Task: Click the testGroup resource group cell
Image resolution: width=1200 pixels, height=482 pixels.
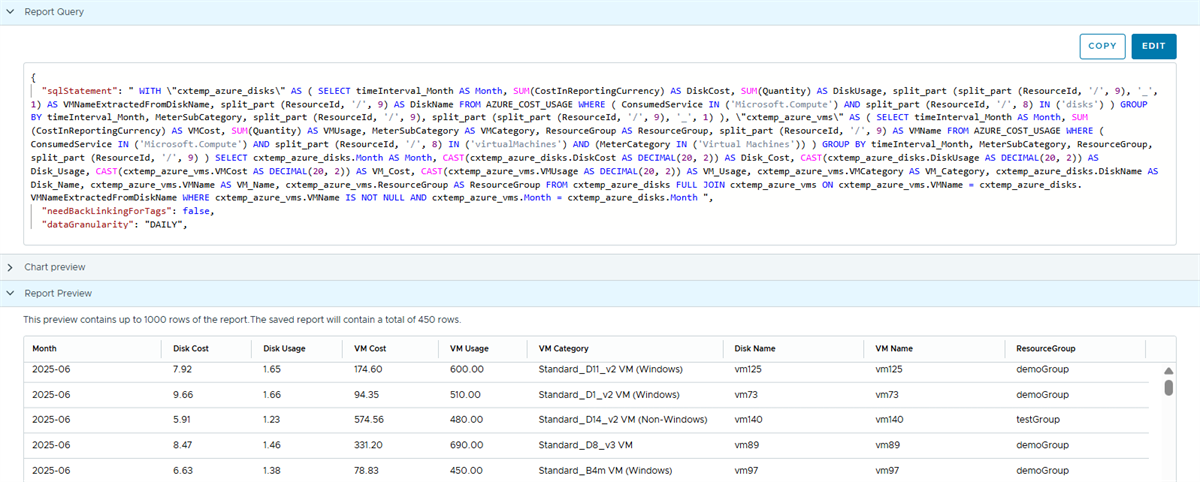Action: pyautogui.click(x=1038, y=420)
